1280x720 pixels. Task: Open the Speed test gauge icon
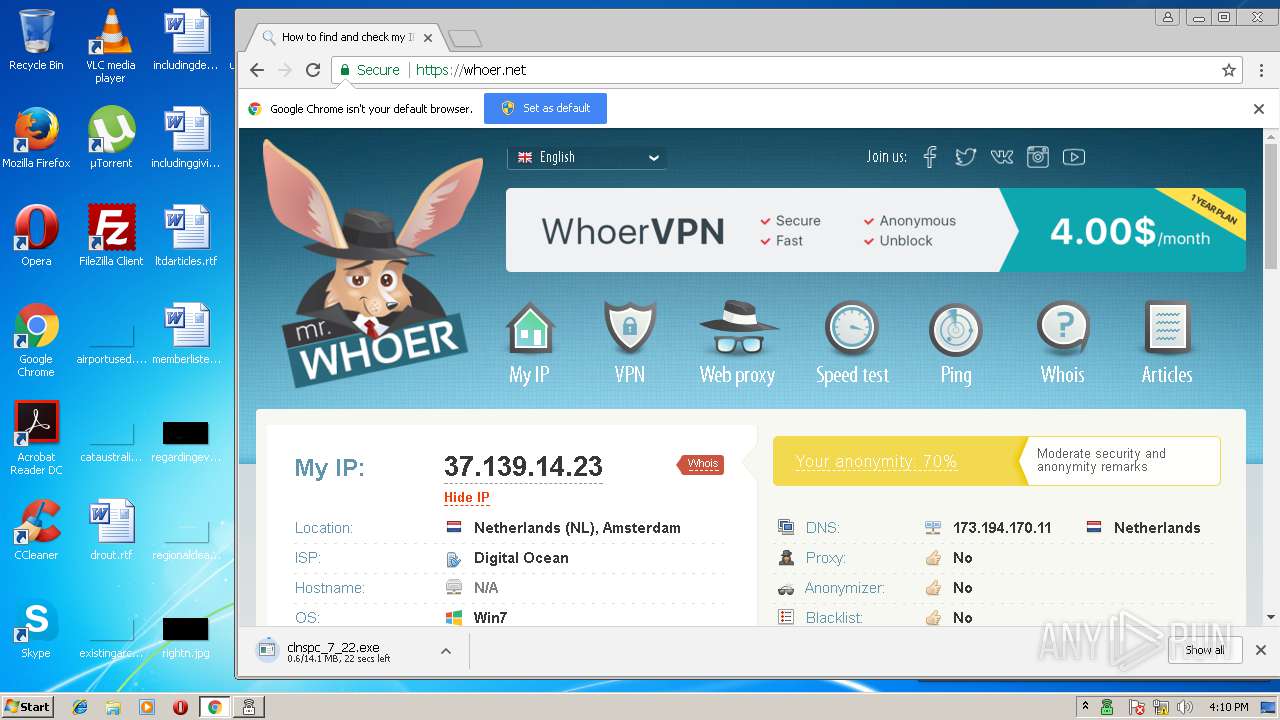point(851,329)
